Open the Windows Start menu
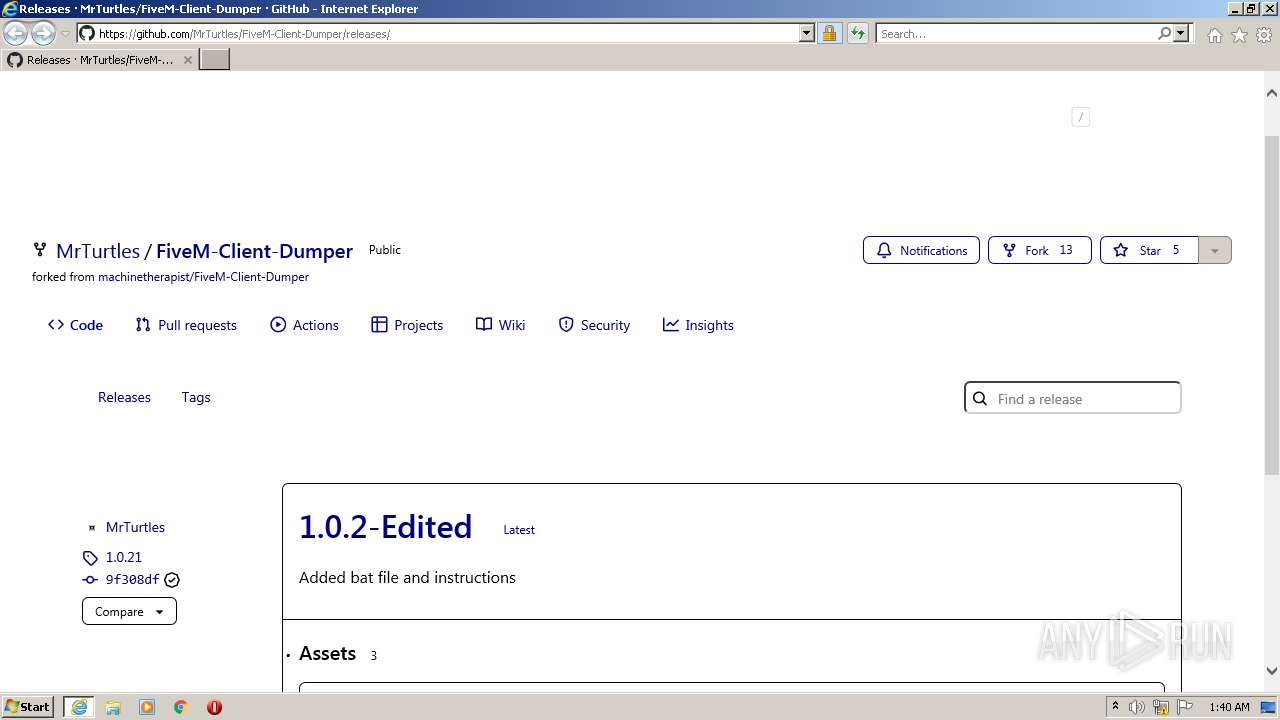The image size is (1280, 720). [x=27, y=706]
